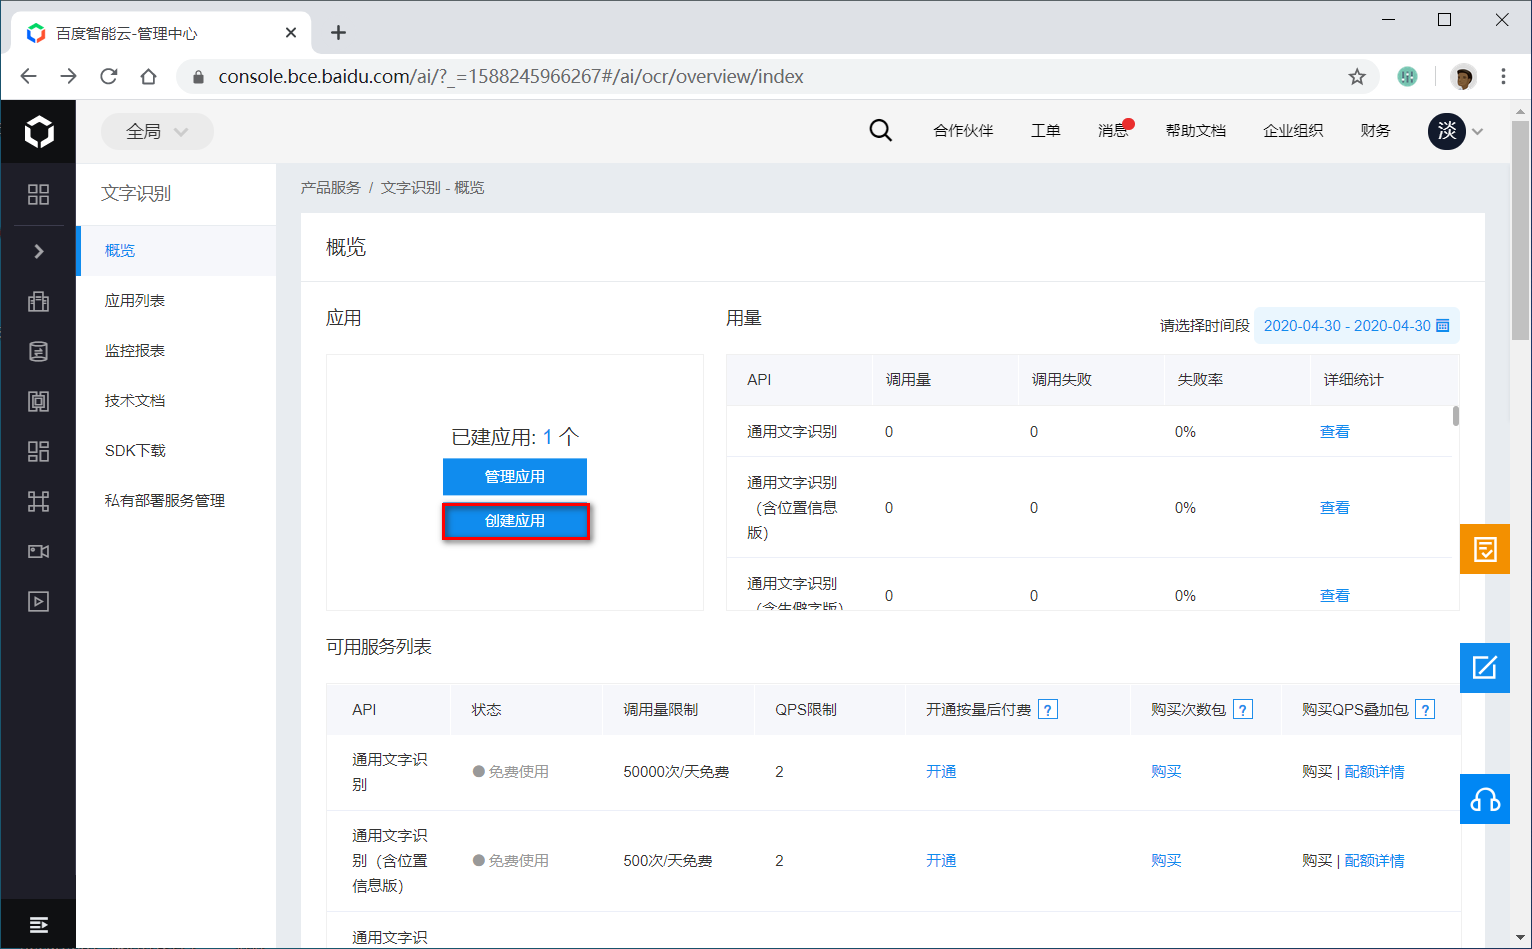
Task: Click the 创建应用 button
Action: tap(515, 521)
